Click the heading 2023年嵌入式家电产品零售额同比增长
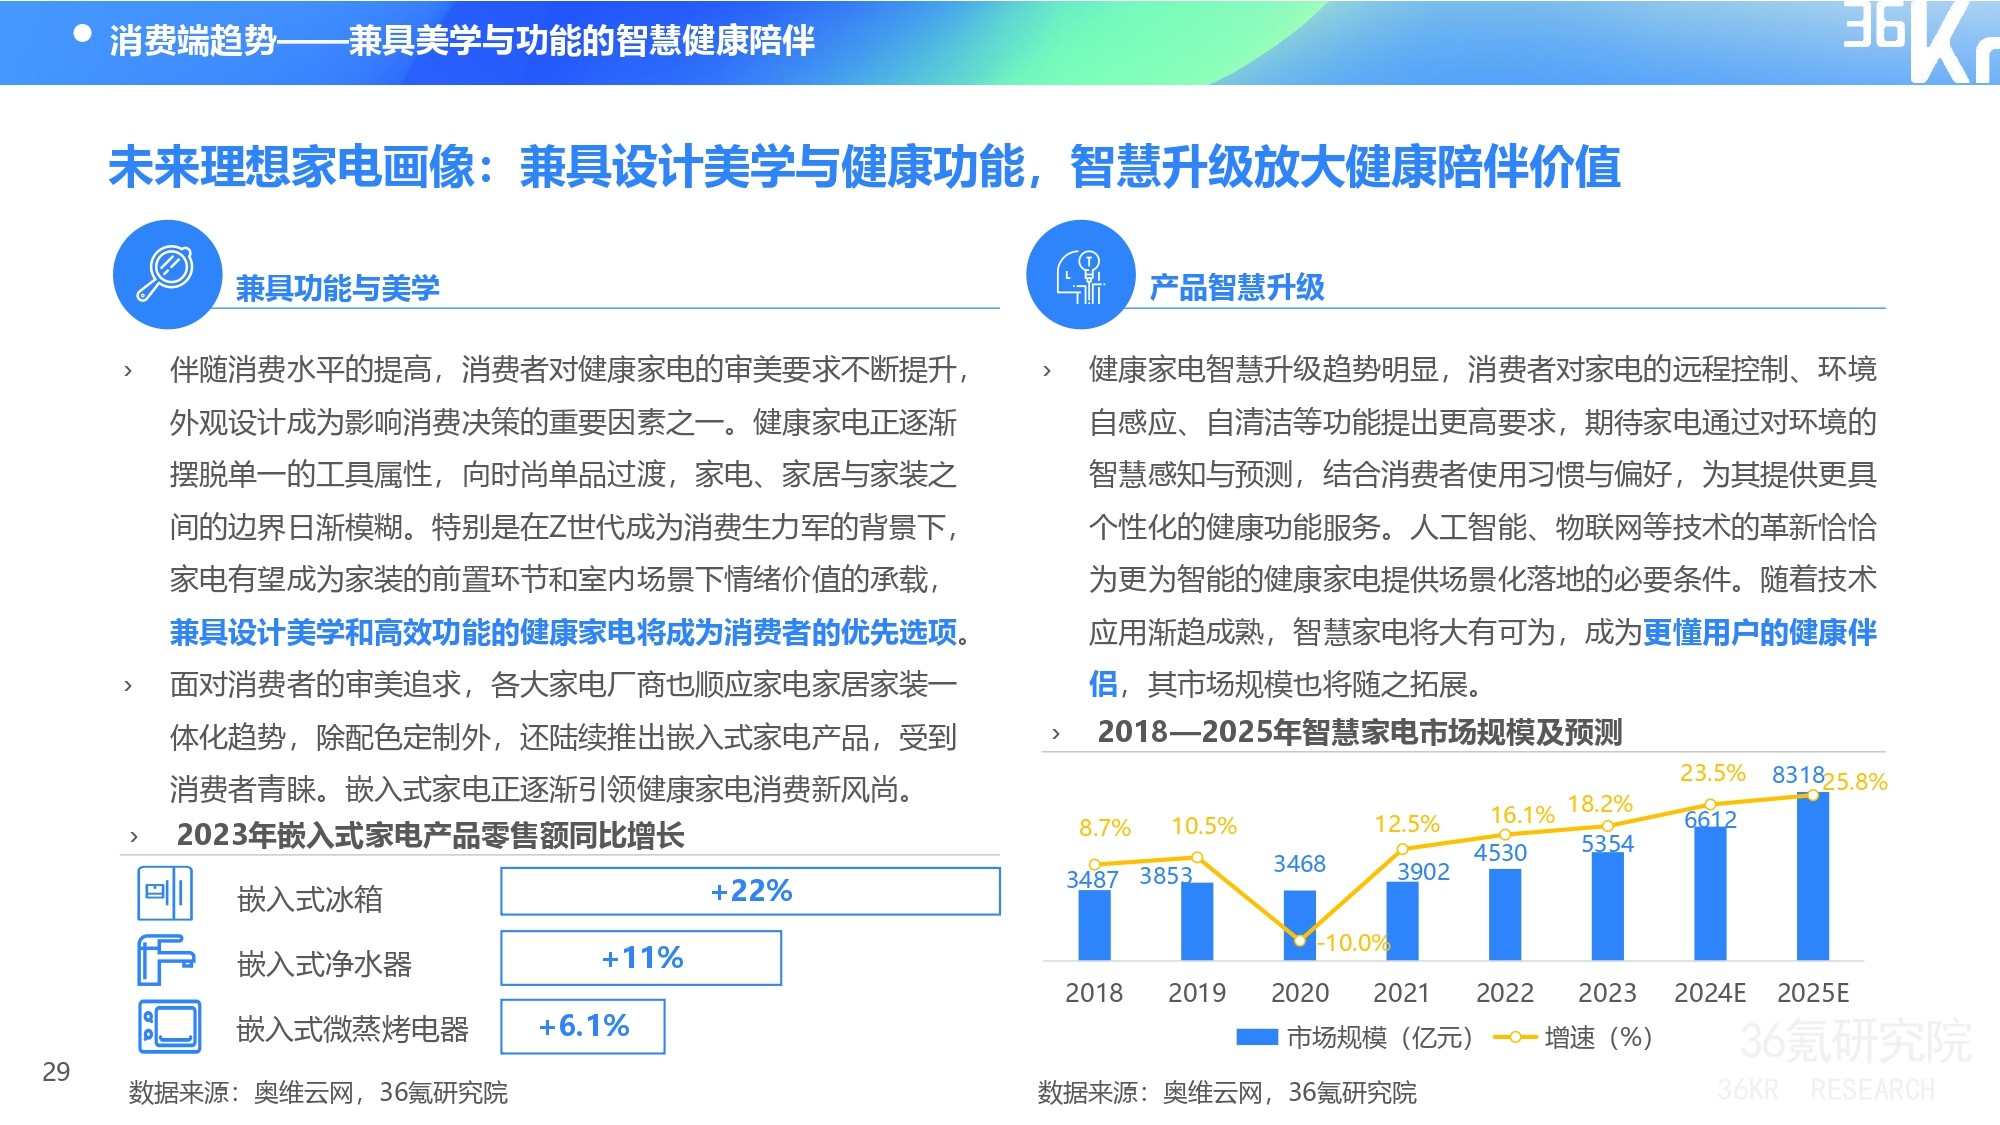Viewport: 2000px width, 1125px height. click(430, 835)
